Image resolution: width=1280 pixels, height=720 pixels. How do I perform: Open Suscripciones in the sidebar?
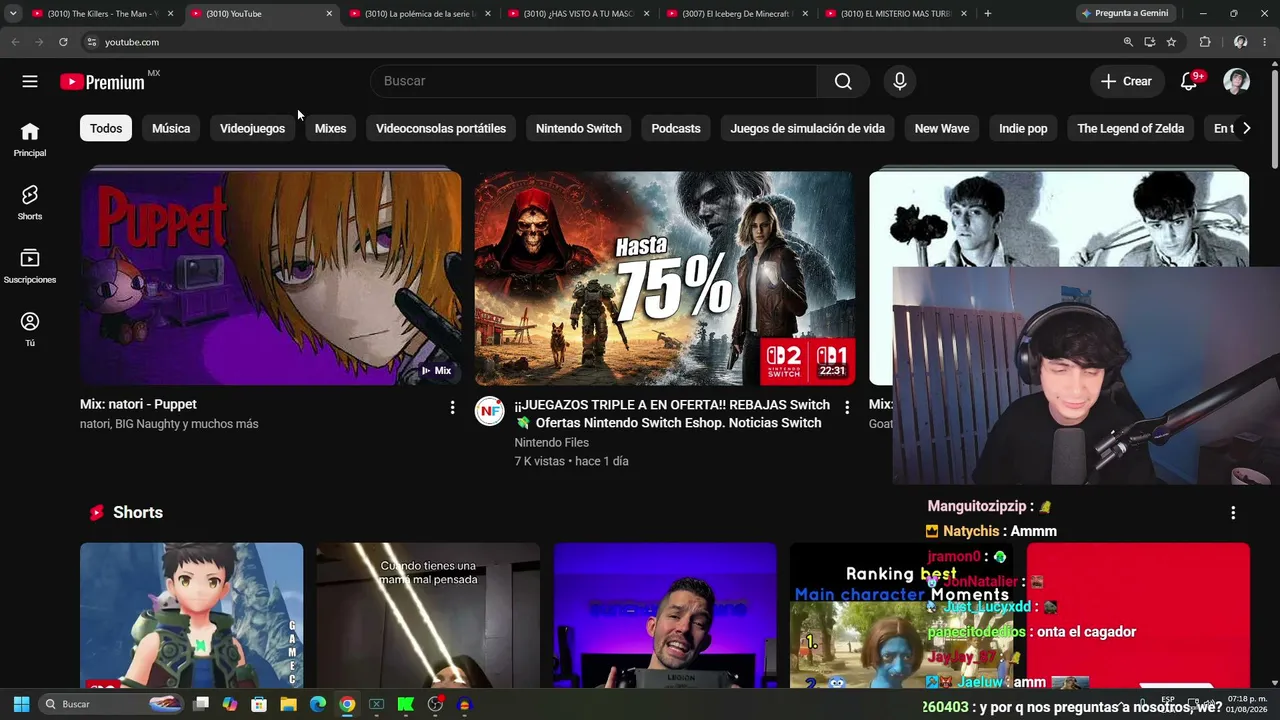point(30,266)
